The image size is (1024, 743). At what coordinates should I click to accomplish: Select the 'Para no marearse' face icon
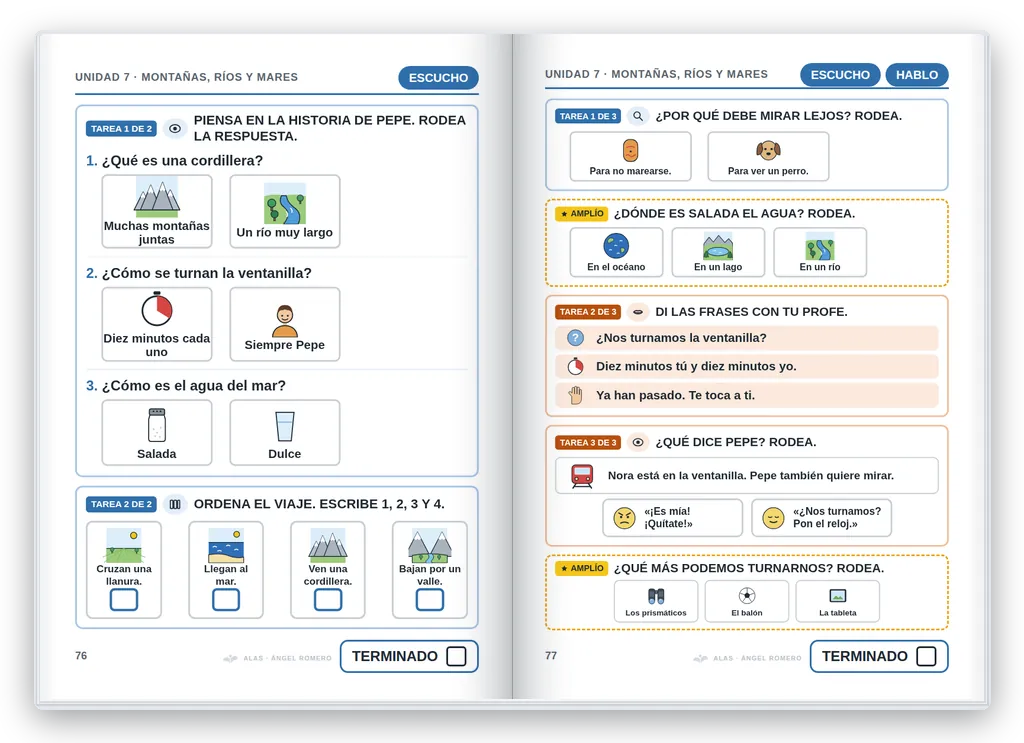pyautogui.click(x=630, y=151)
